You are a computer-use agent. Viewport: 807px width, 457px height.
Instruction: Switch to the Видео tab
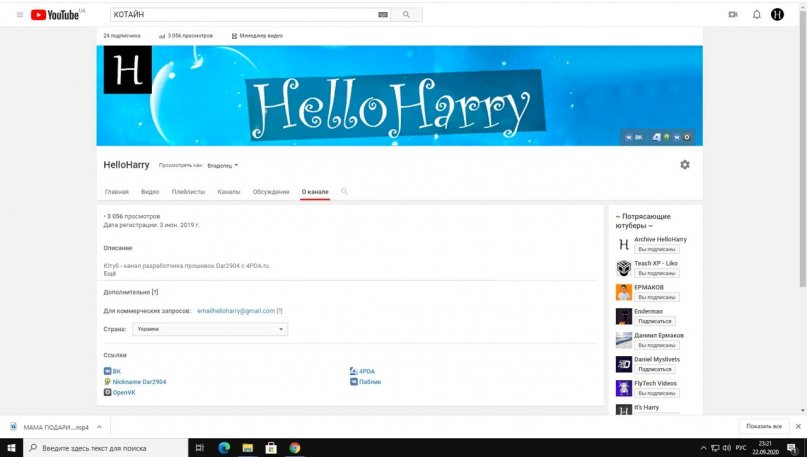pos(150,192)
